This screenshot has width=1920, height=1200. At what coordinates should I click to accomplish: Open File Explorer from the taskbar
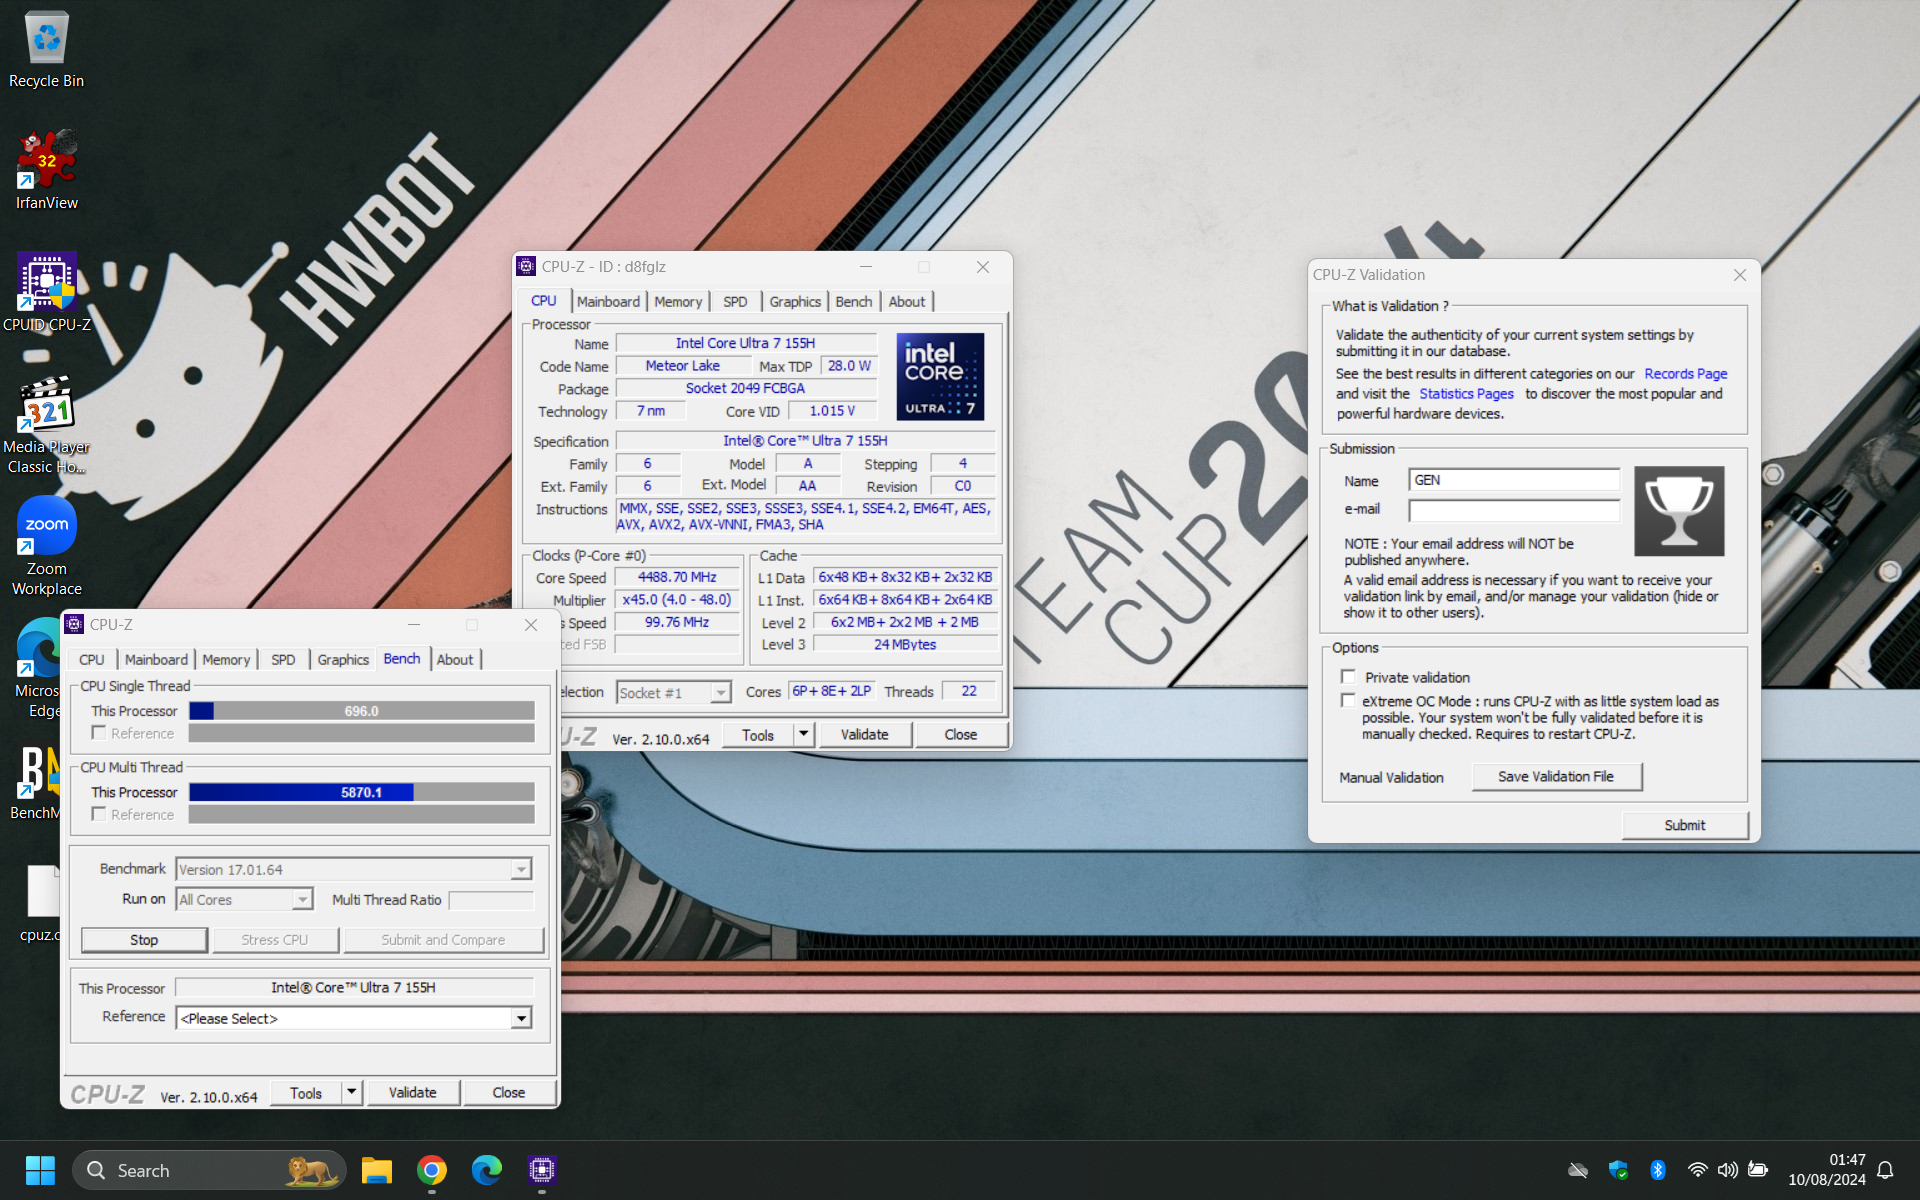pos(377,1170)
